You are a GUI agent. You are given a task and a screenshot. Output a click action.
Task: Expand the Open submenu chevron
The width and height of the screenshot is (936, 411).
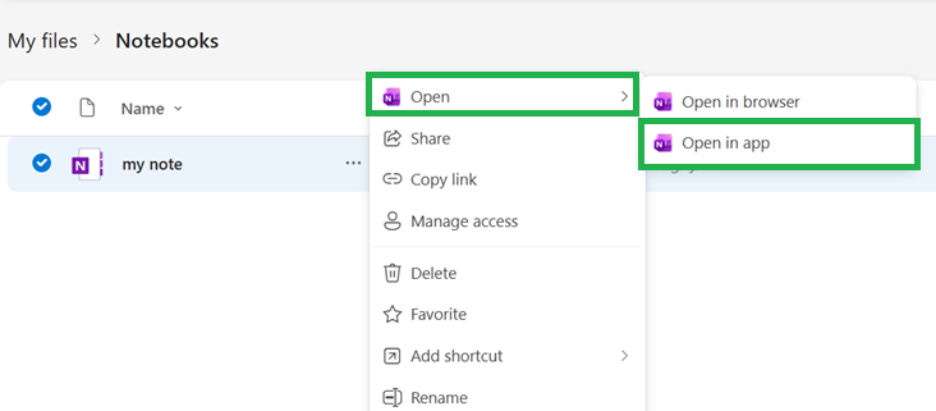[624, 96]
